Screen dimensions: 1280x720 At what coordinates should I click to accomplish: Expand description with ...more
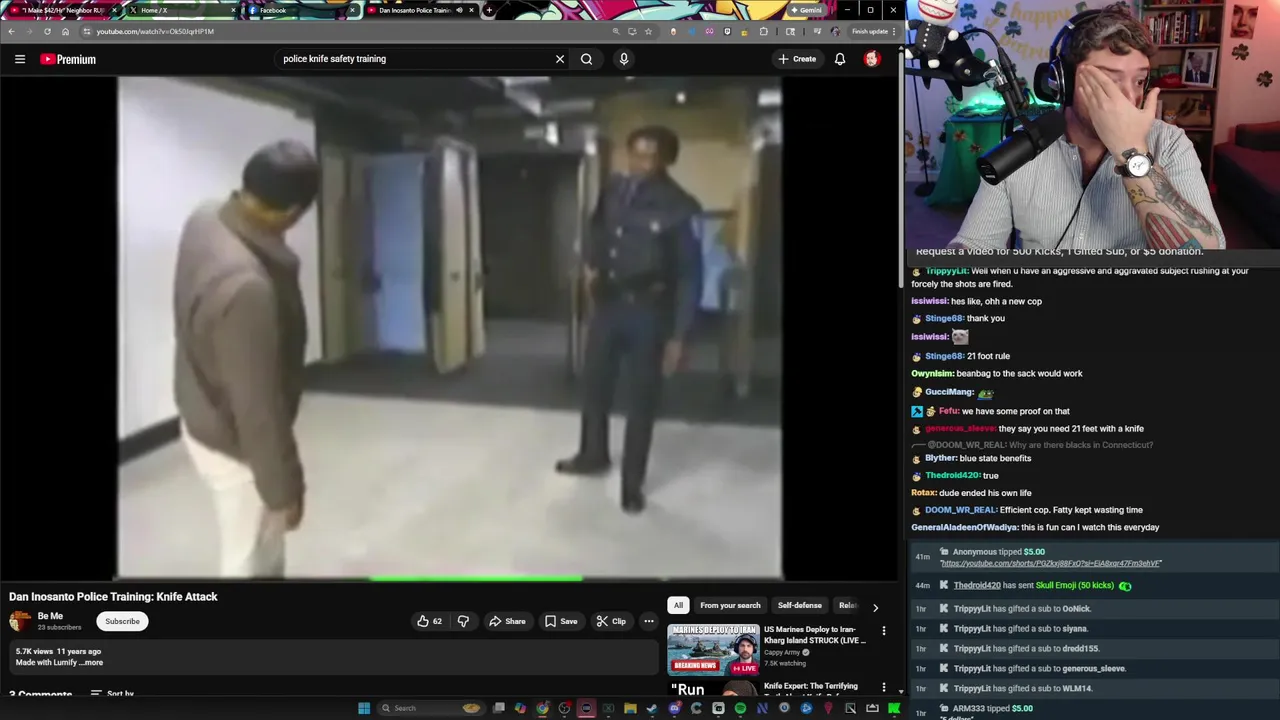pos(91,662)
